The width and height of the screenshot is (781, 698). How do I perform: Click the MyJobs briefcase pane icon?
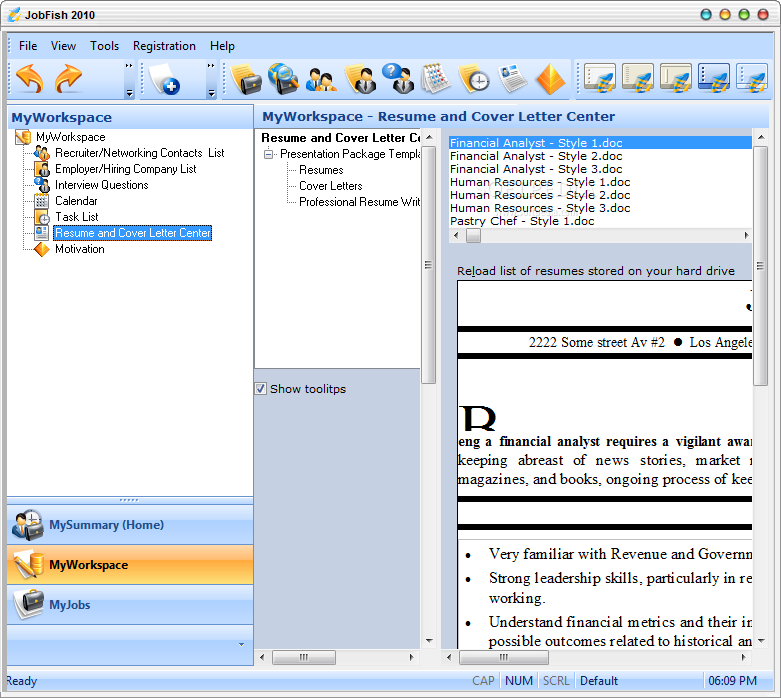pyautogui.click(x=28, y=604)
